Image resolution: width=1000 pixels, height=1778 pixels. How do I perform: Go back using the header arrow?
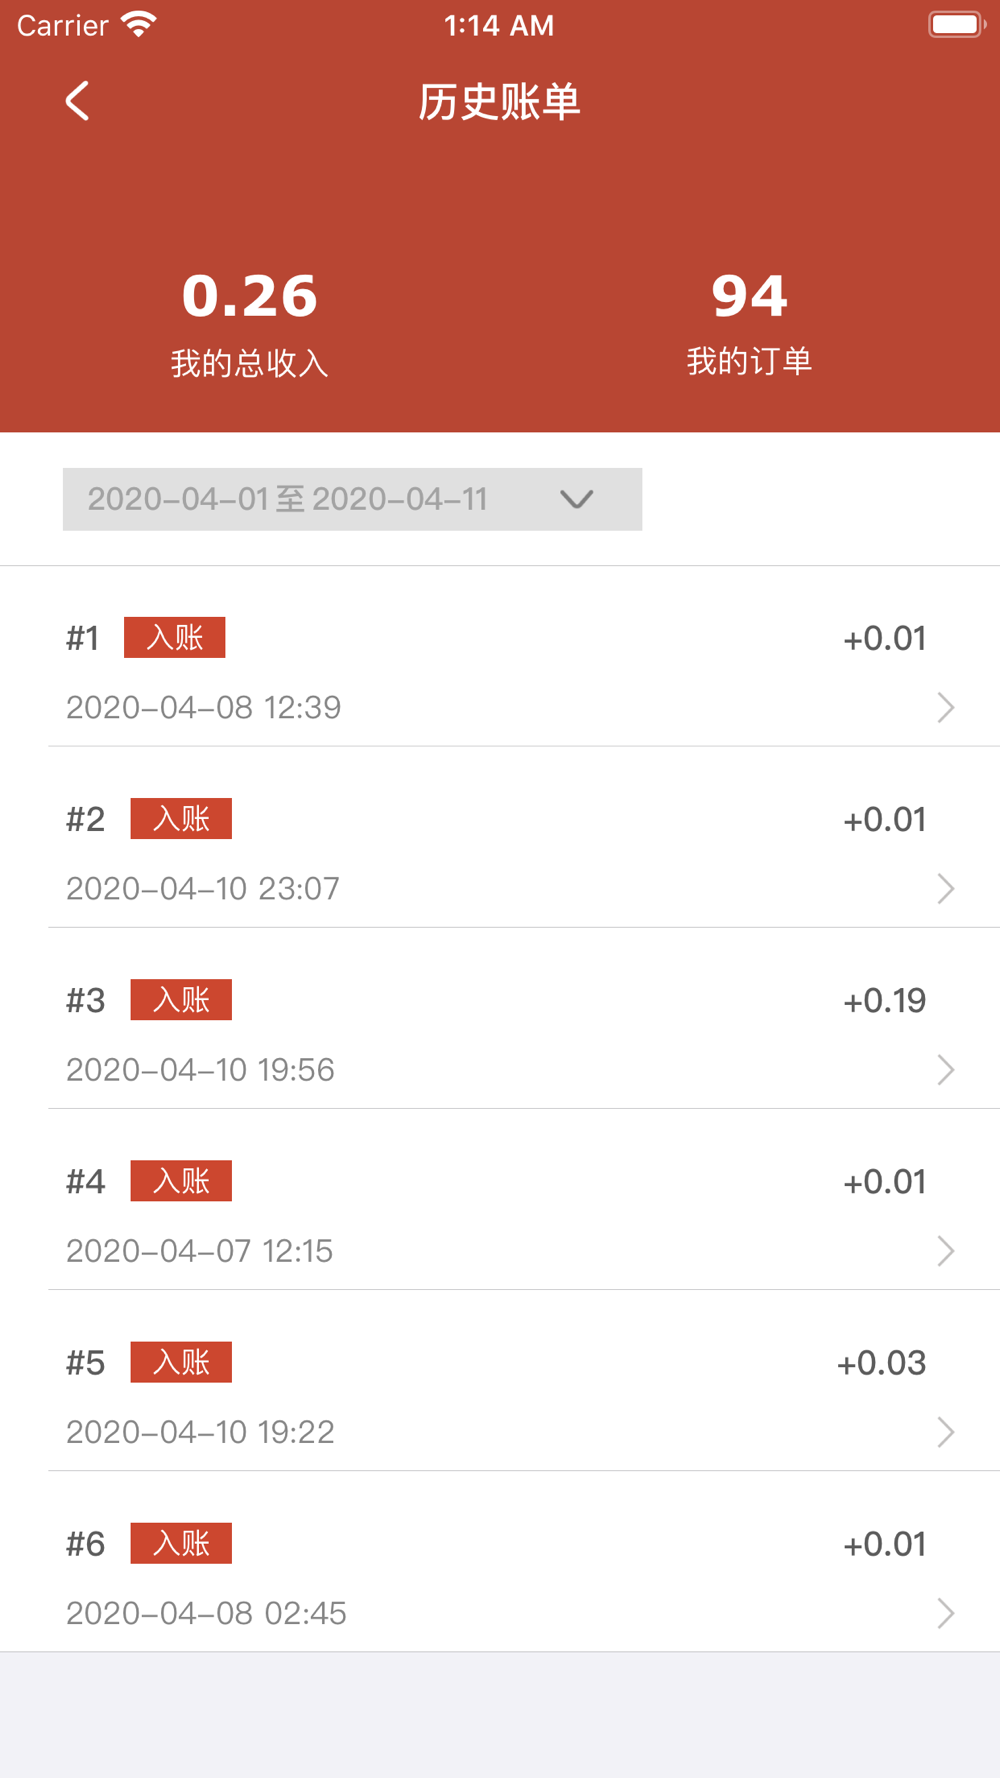pyautogui.click(x=77, y=101)
